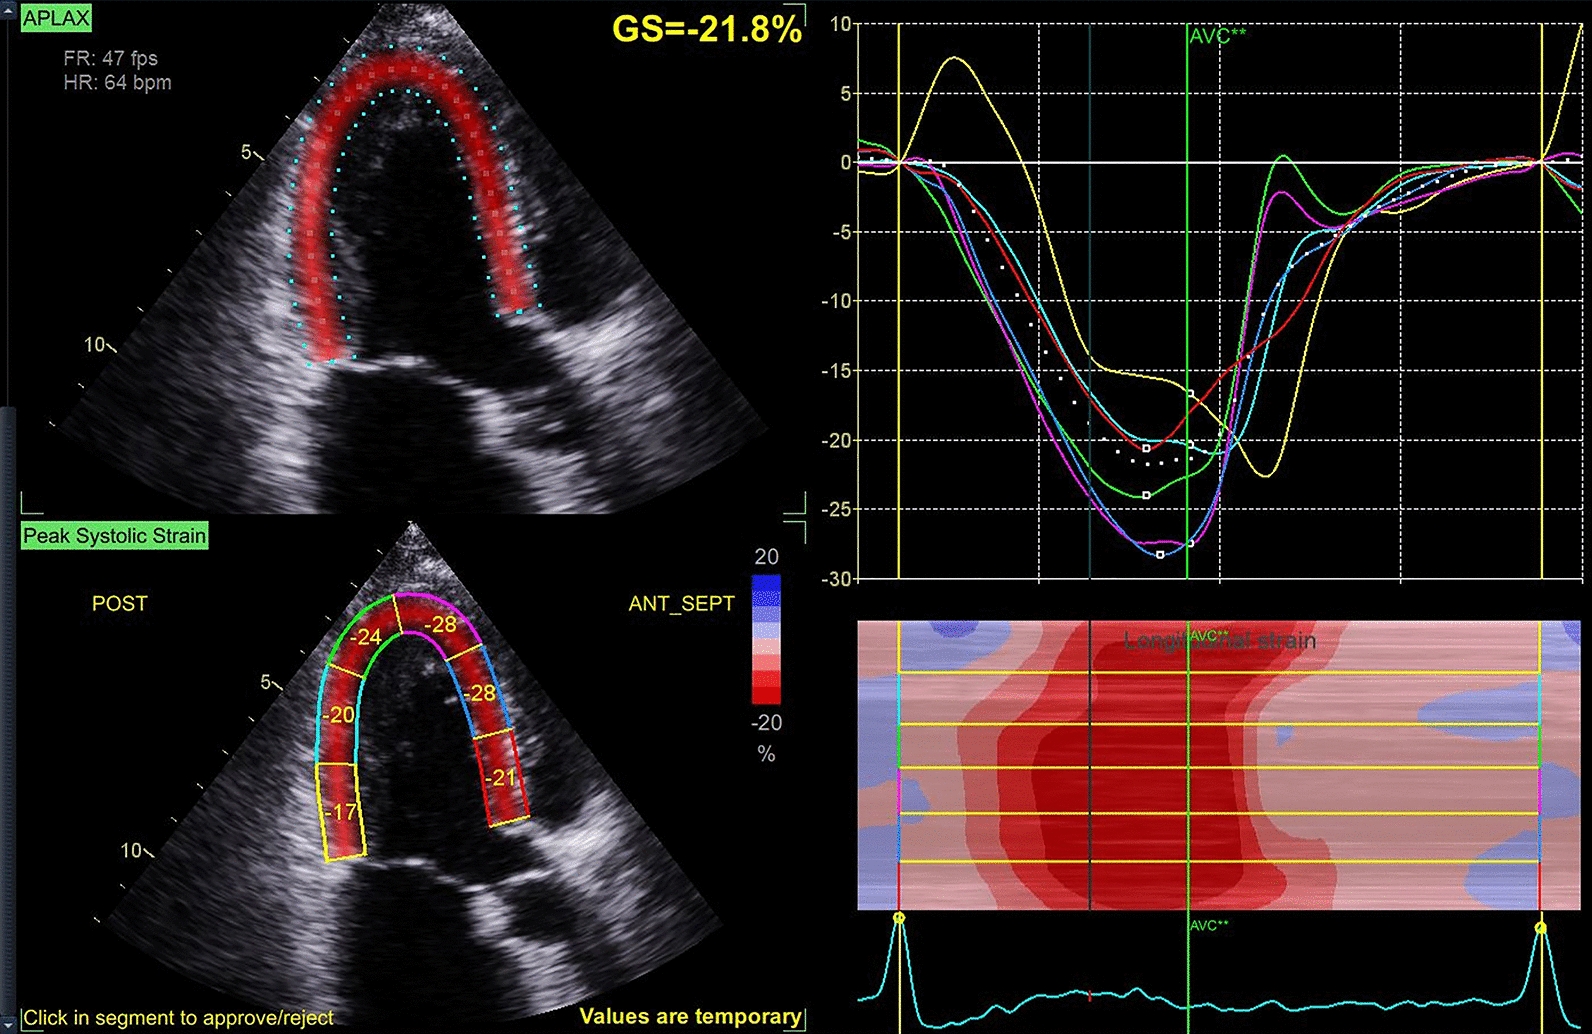Click the POST wall label
The image size is (1592, 1034).
tap(119, 603)
